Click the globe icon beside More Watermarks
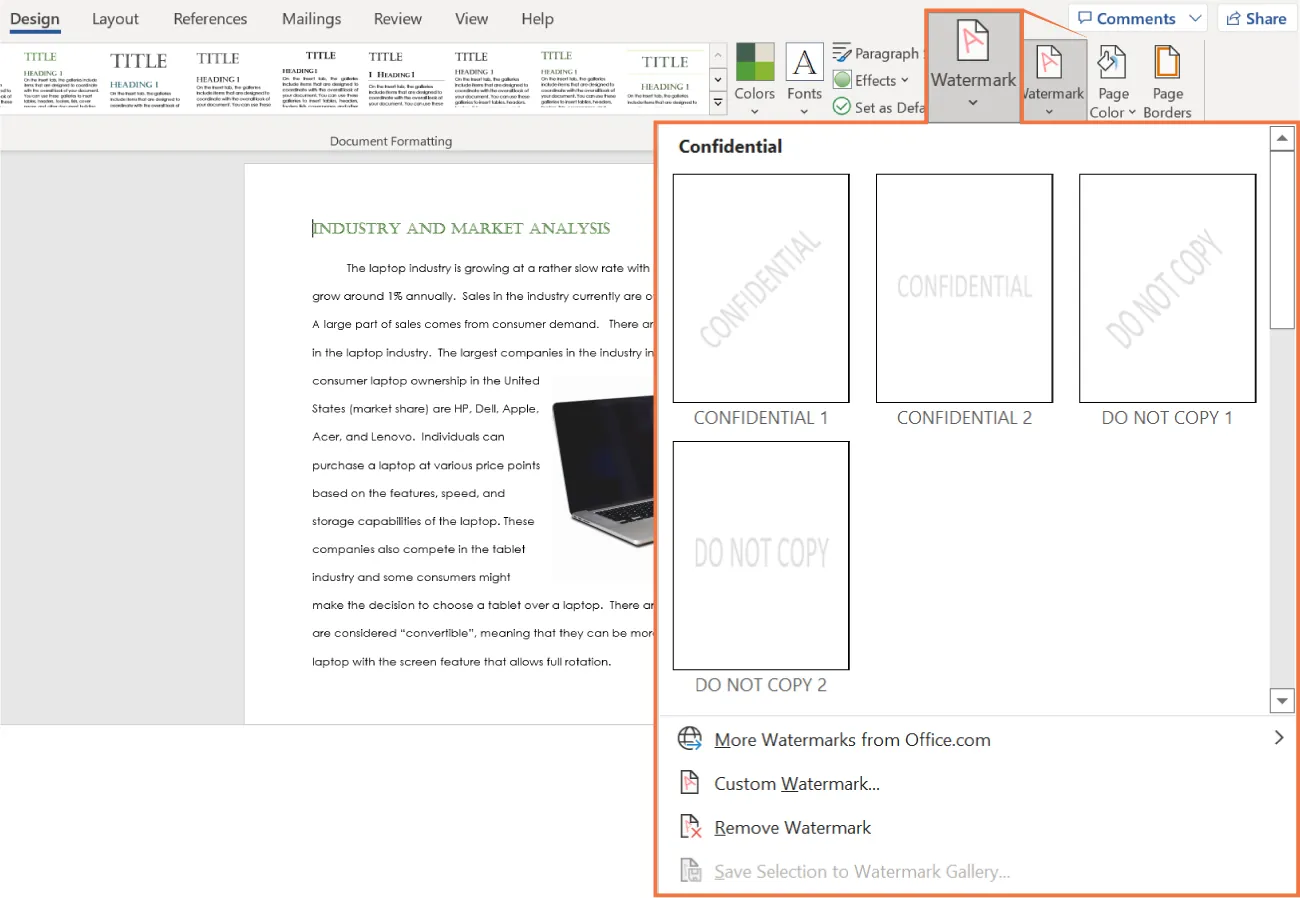The width and height of the screenshot is (1300, 898). coord(690,738)
